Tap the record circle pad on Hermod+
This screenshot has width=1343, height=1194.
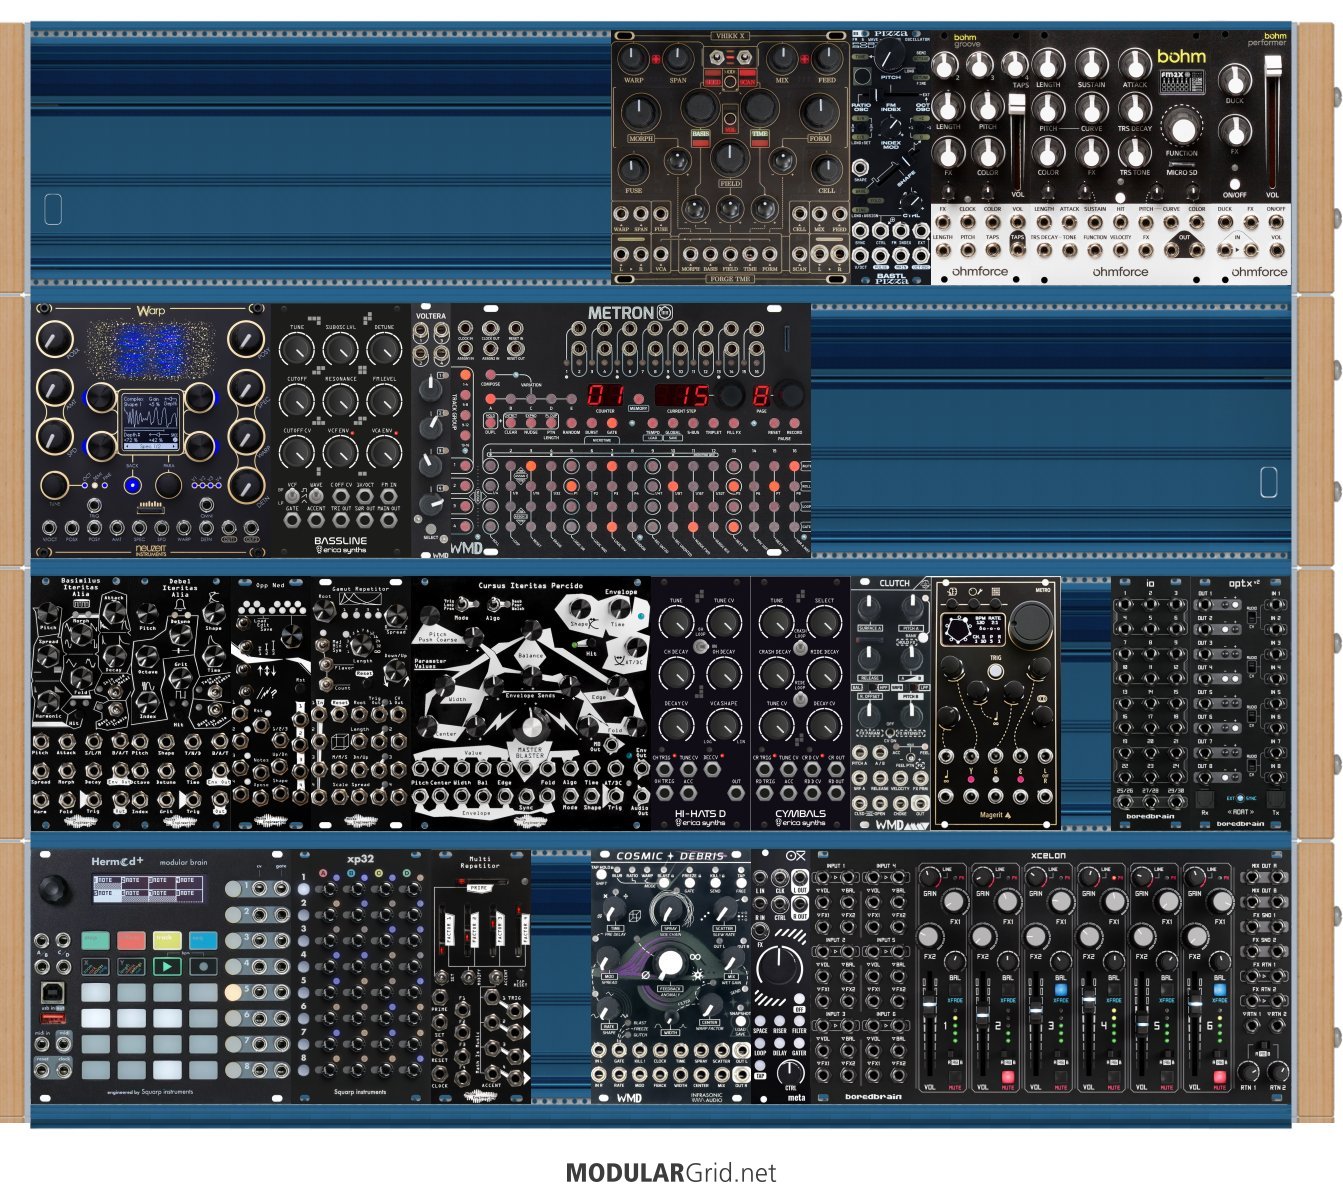point(203,967)
